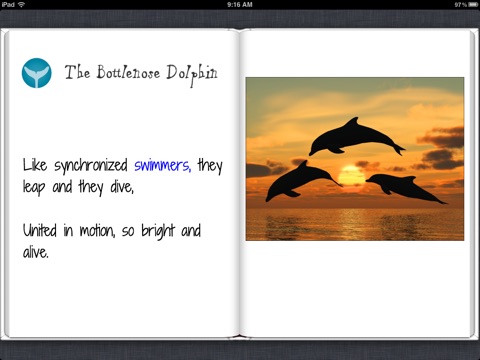Screen dimensions: 480x360
Task: Open the dolphins sunset picture
Action: coord(355,159)
